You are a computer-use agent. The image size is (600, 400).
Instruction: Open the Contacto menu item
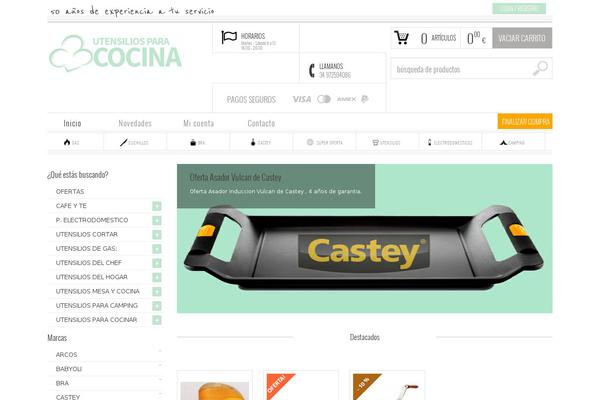(261, 123)
